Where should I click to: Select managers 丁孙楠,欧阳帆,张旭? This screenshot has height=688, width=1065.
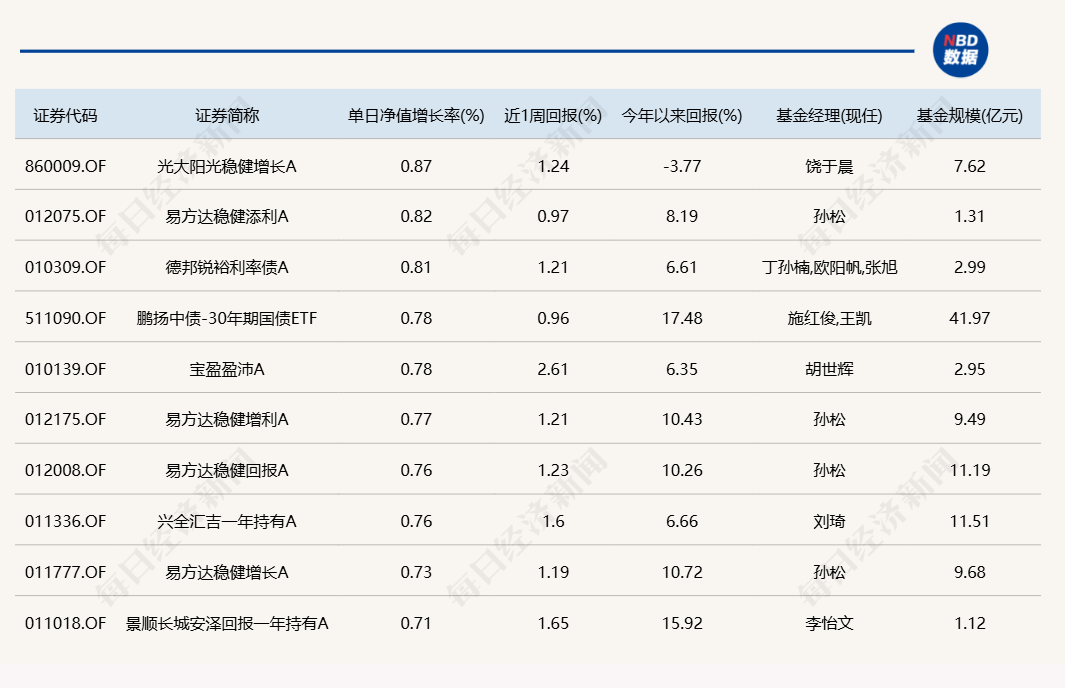click(x=829, y=268)
